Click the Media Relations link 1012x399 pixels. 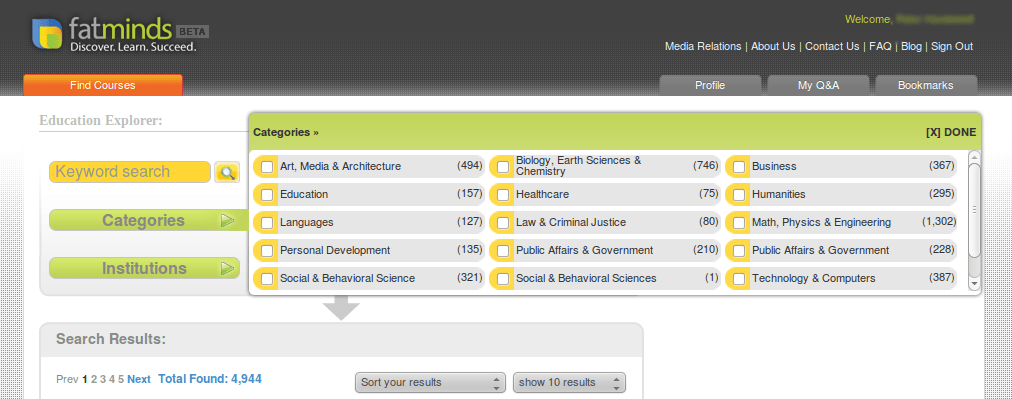[x=703, y=46]
